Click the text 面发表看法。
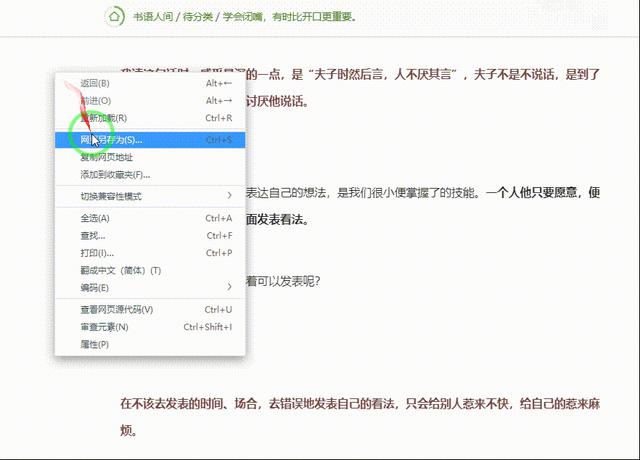The height and width of the screenshot is (460, 640). (277, 220)
